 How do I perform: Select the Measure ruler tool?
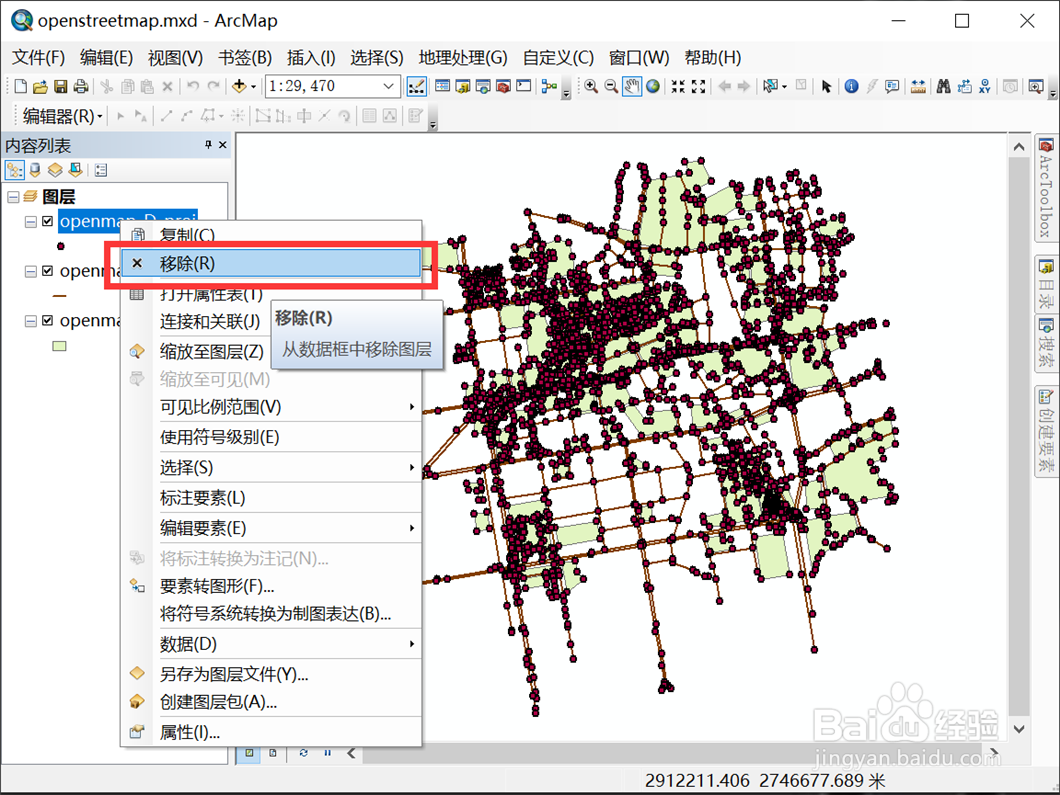click(918, 87)
